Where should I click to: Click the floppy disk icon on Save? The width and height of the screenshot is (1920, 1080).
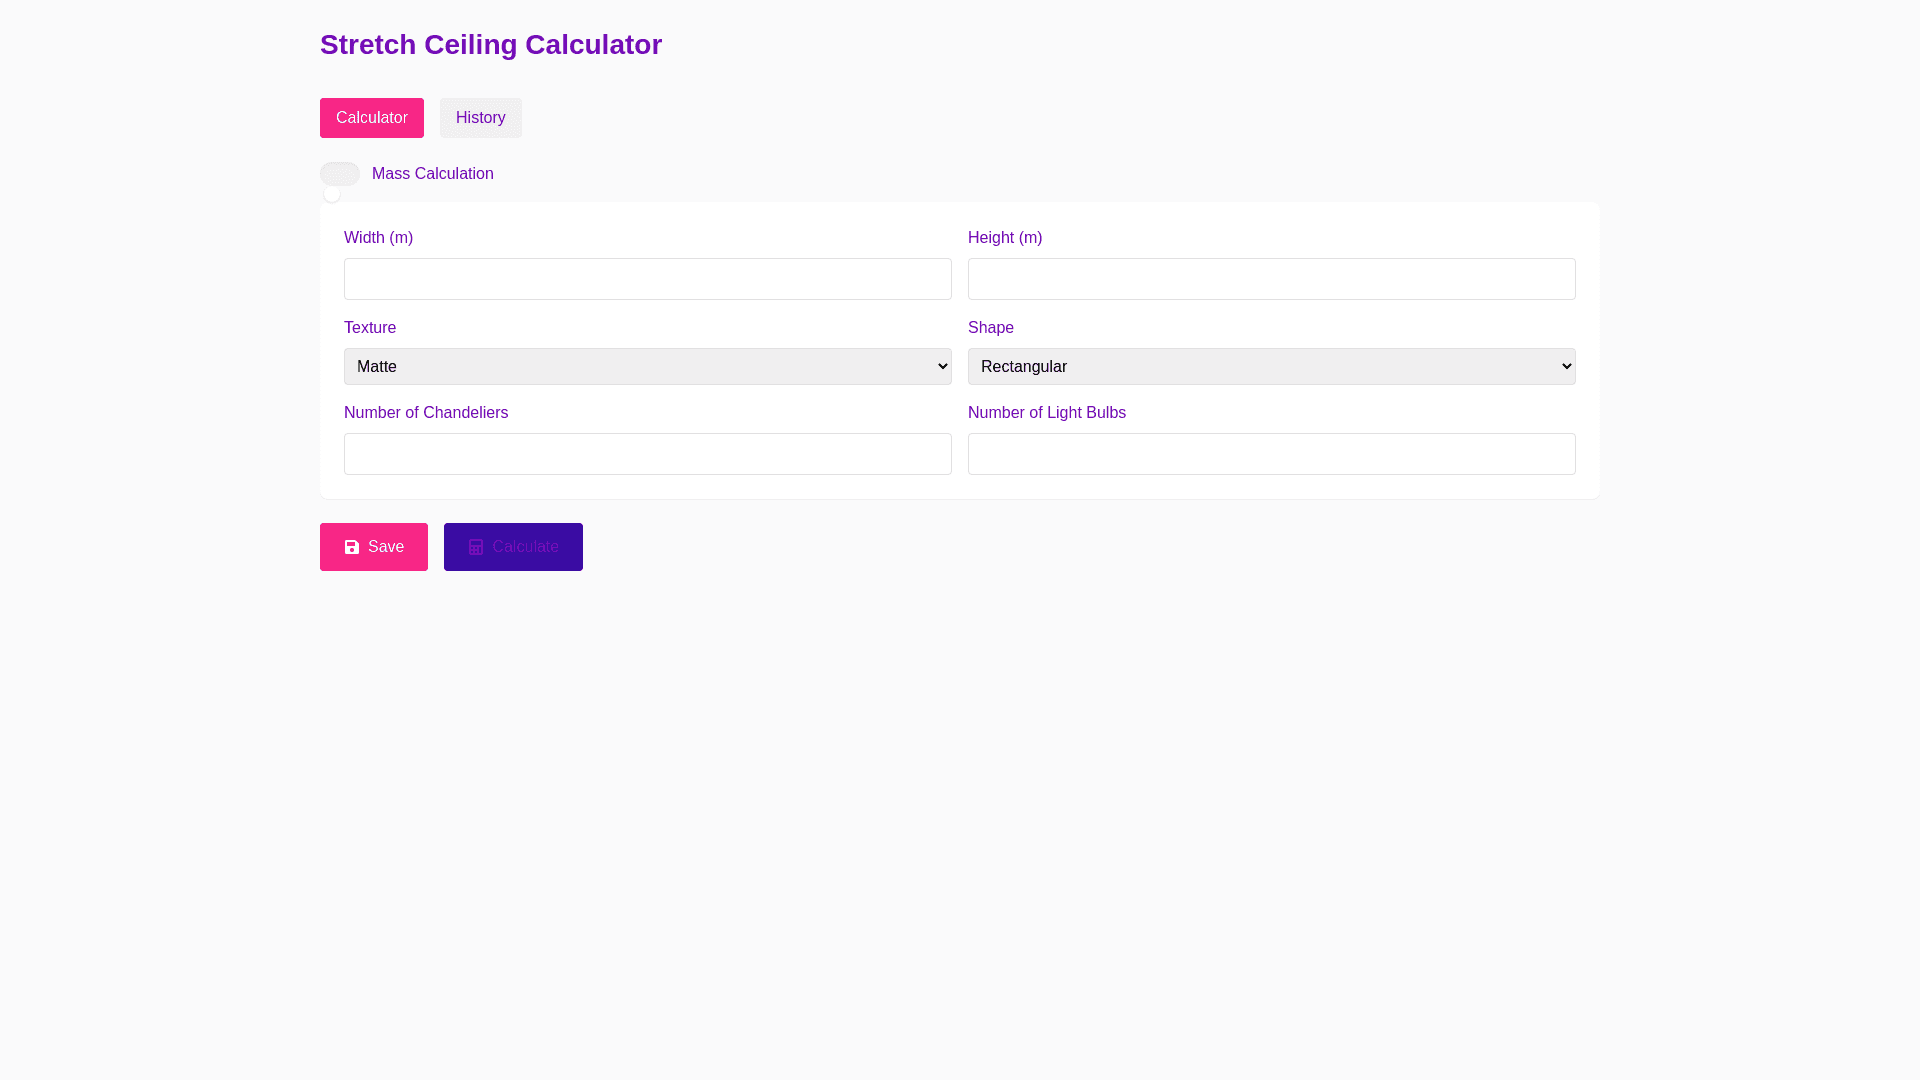352,547
